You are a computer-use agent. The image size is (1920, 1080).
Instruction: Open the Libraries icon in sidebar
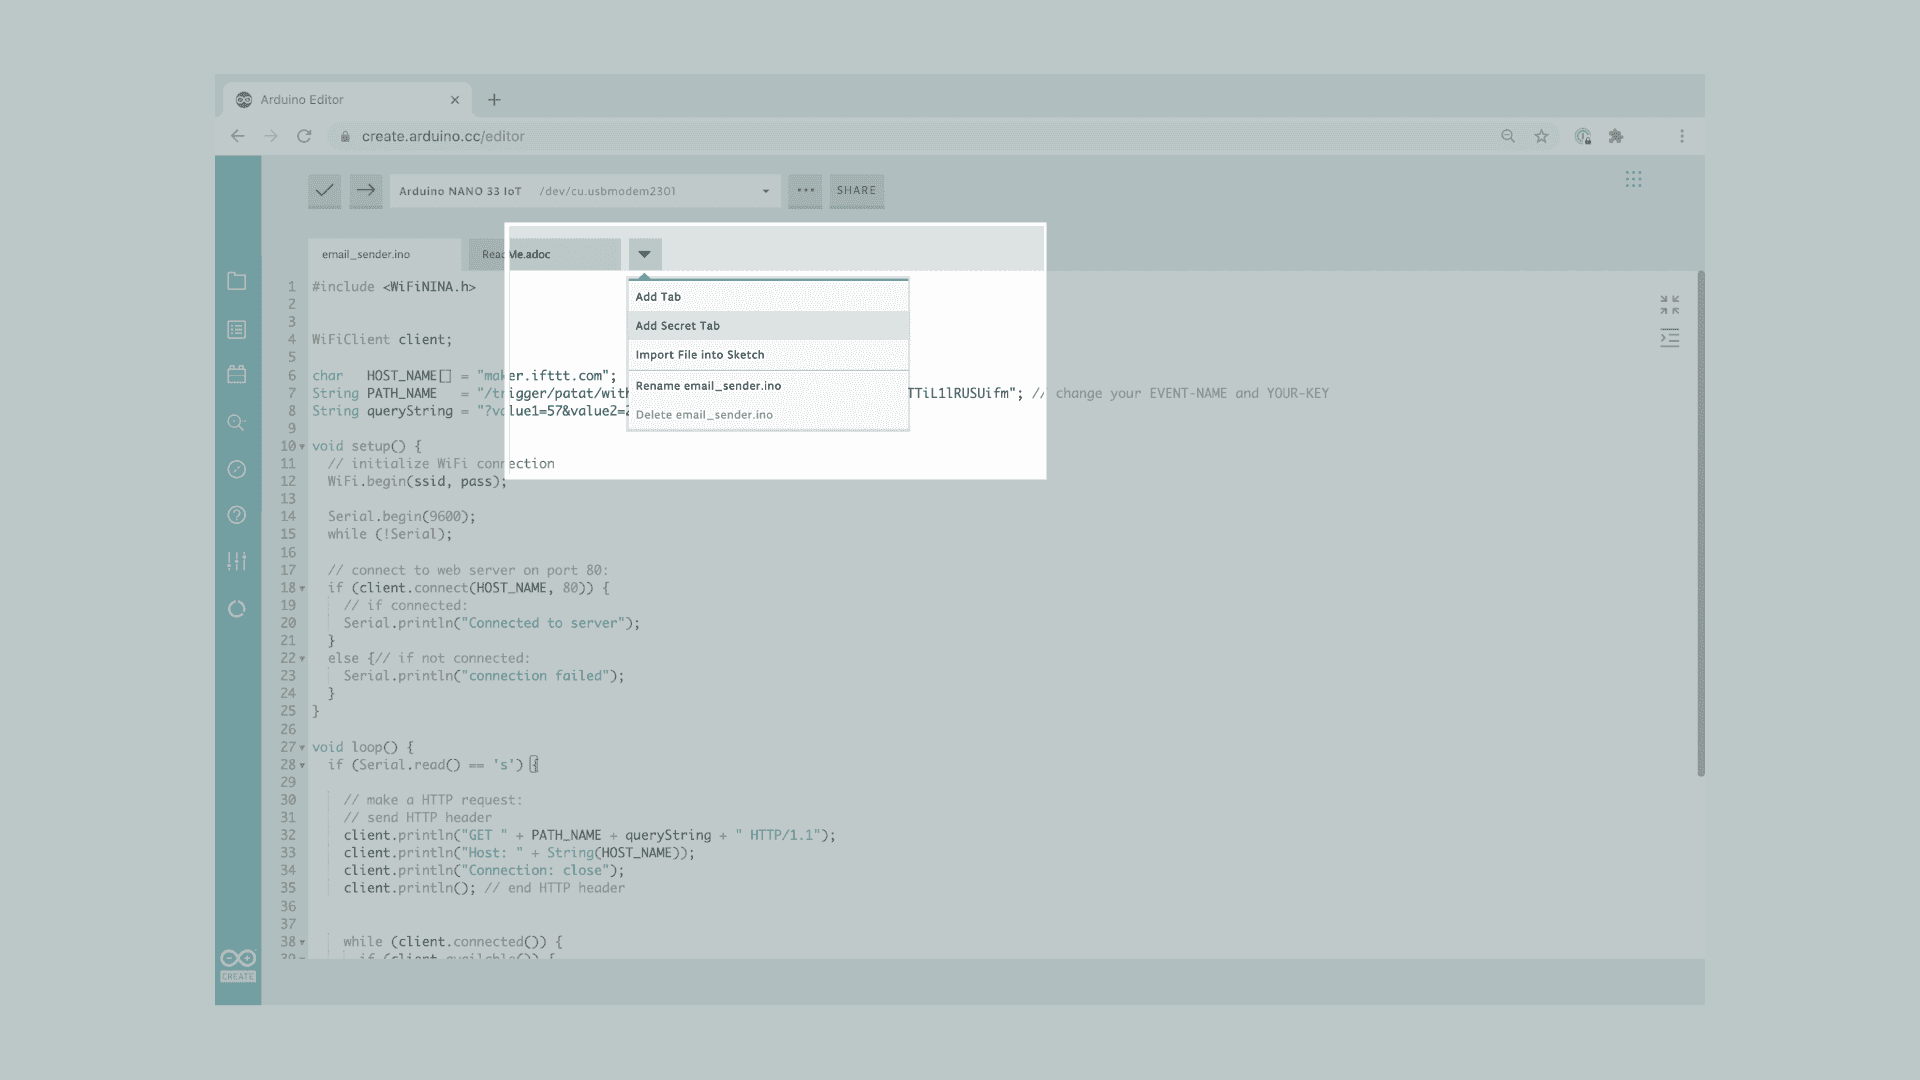(237, 374)
